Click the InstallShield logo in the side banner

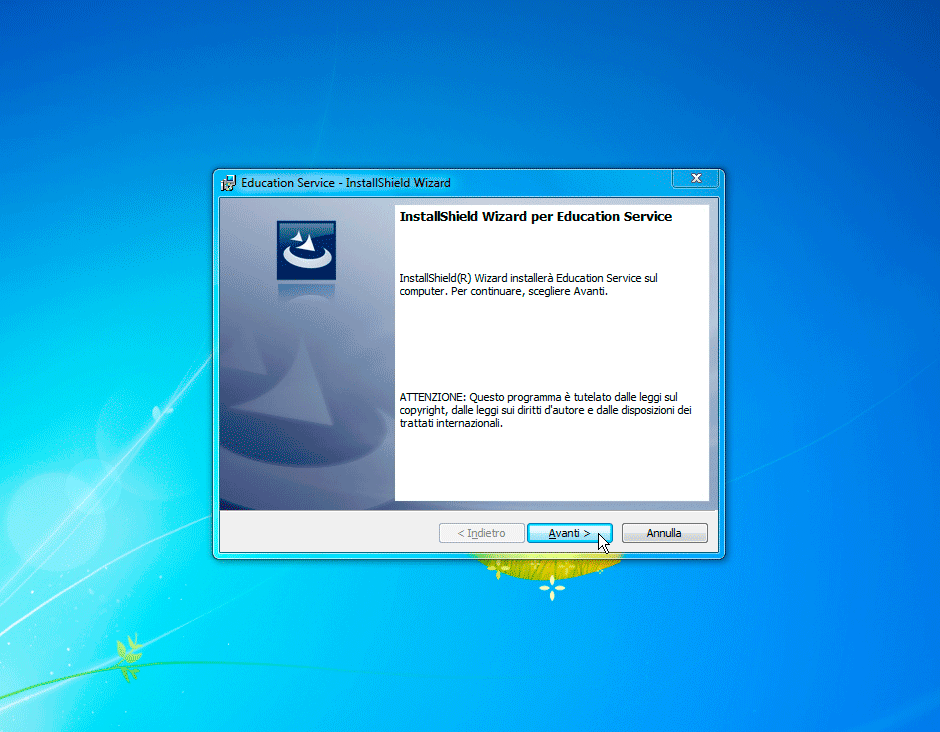(x=306, y=251)
